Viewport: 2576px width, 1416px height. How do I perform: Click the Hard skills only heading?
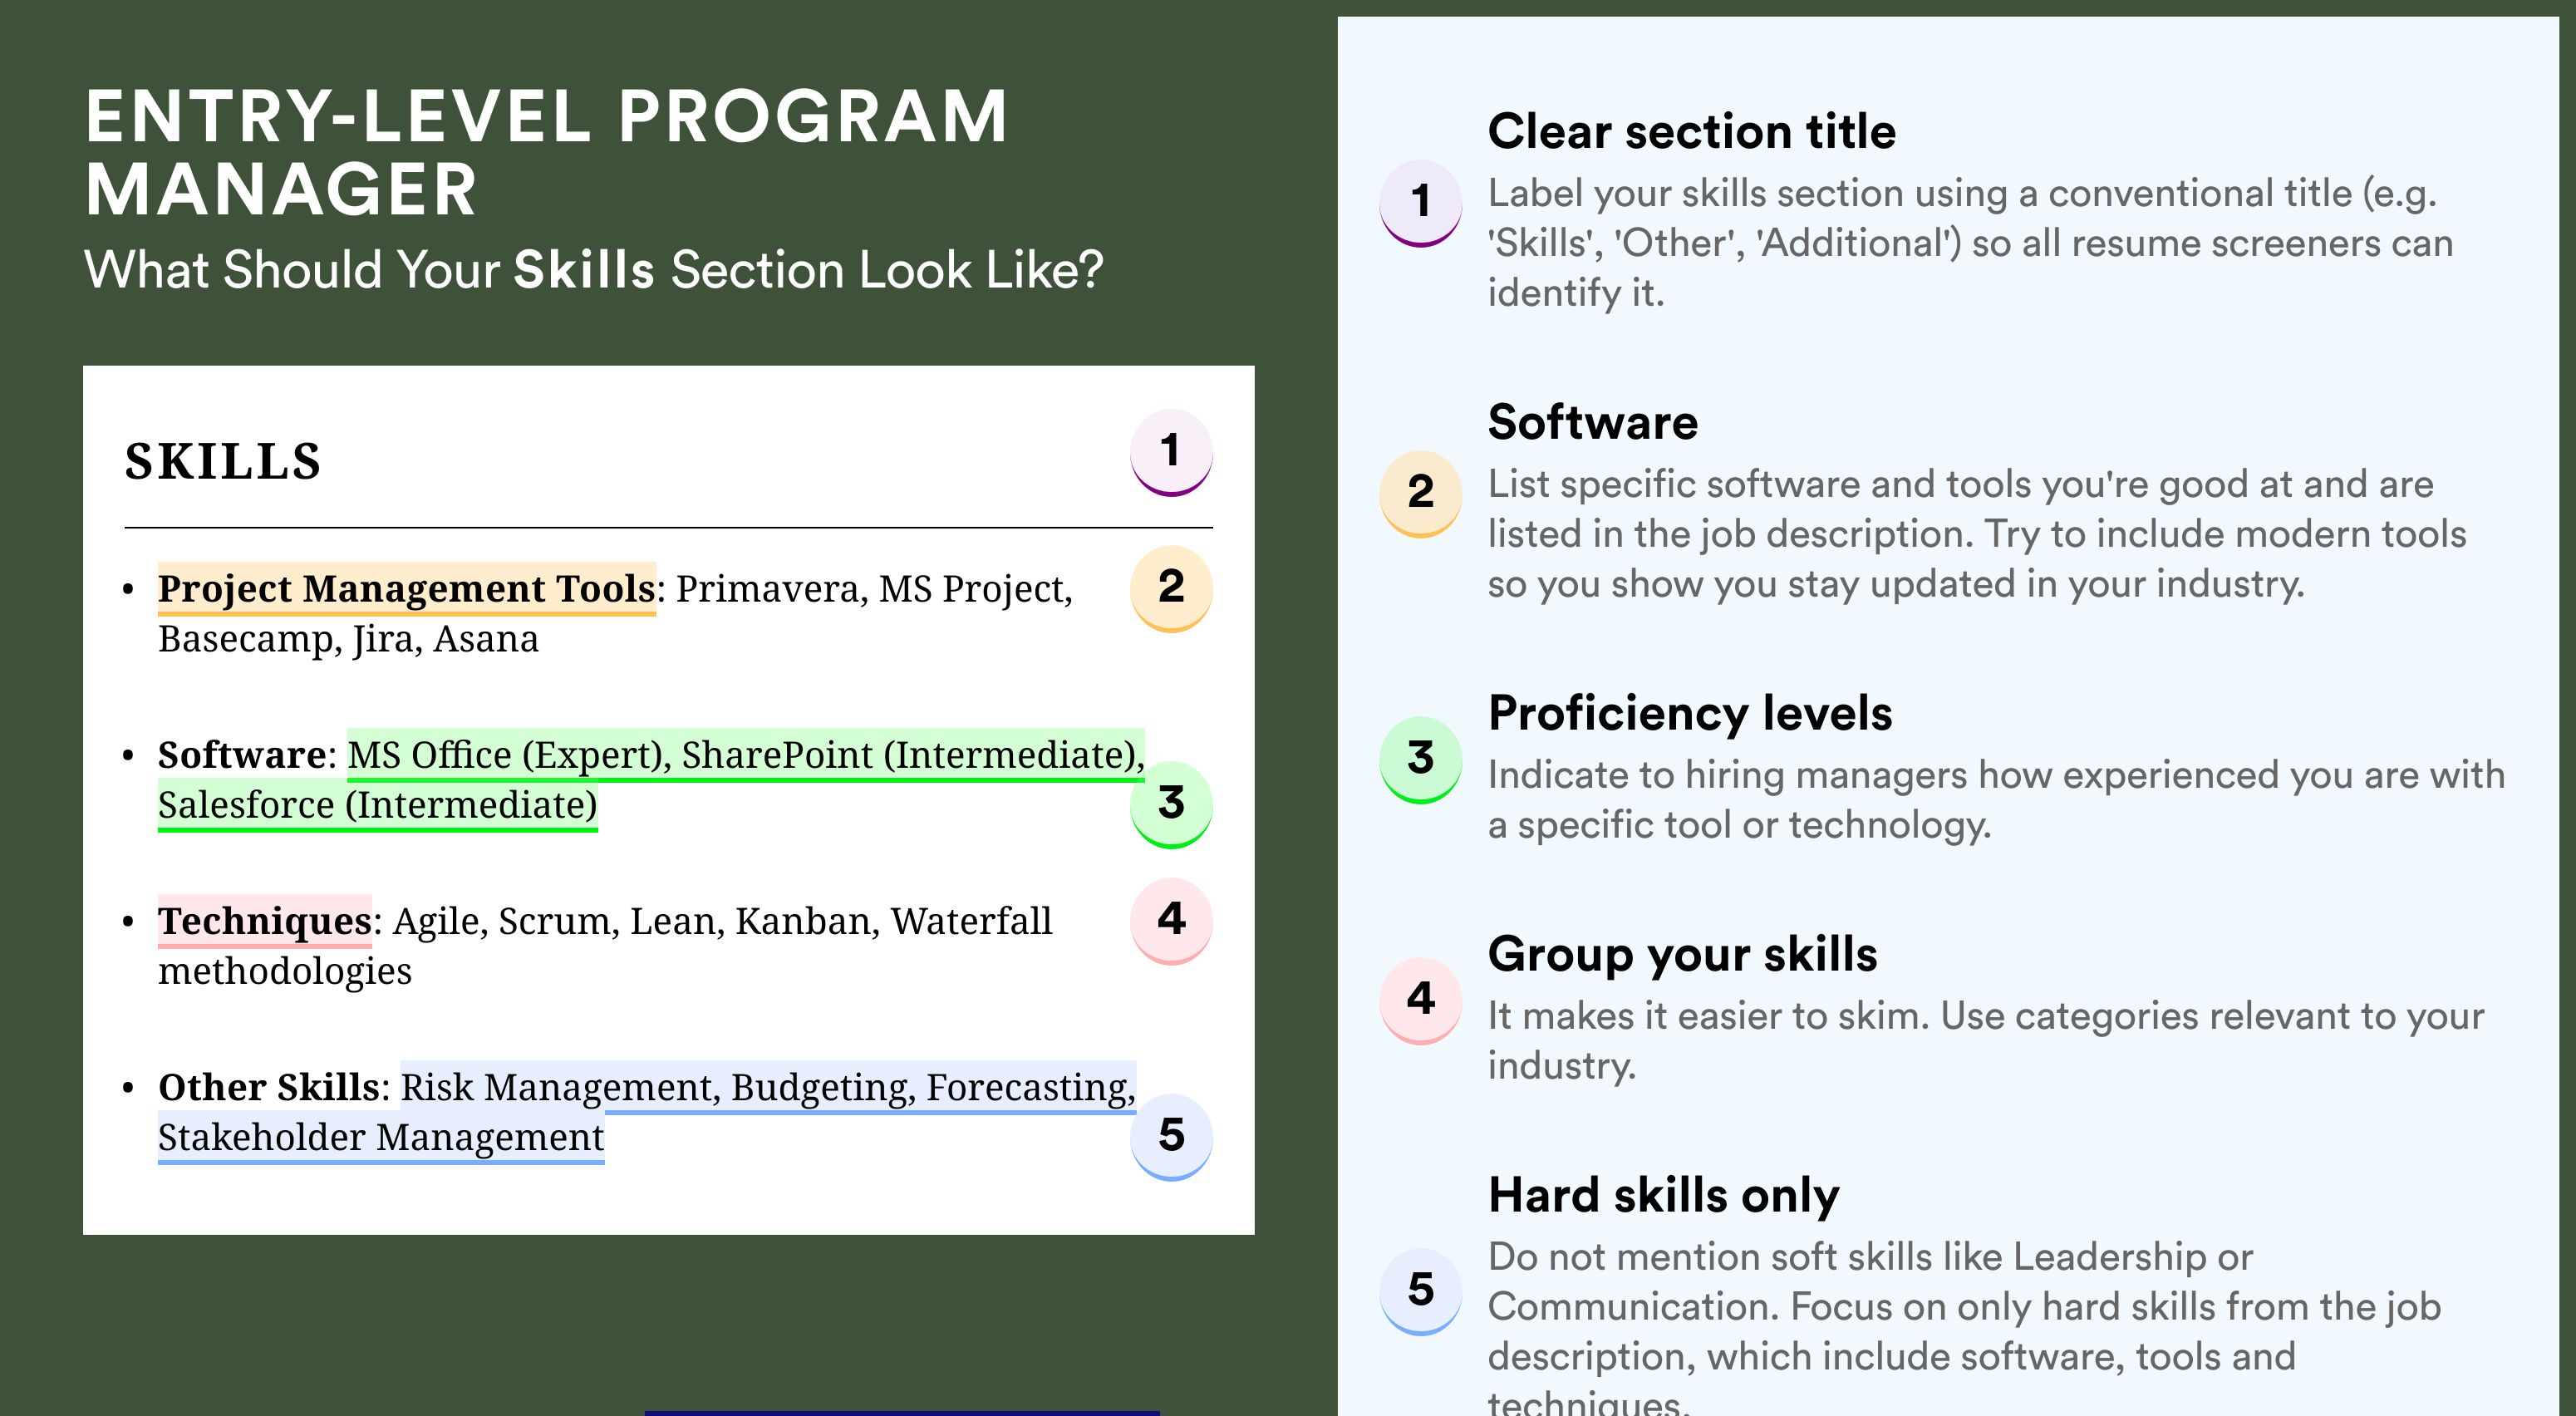[1664, 1195]
